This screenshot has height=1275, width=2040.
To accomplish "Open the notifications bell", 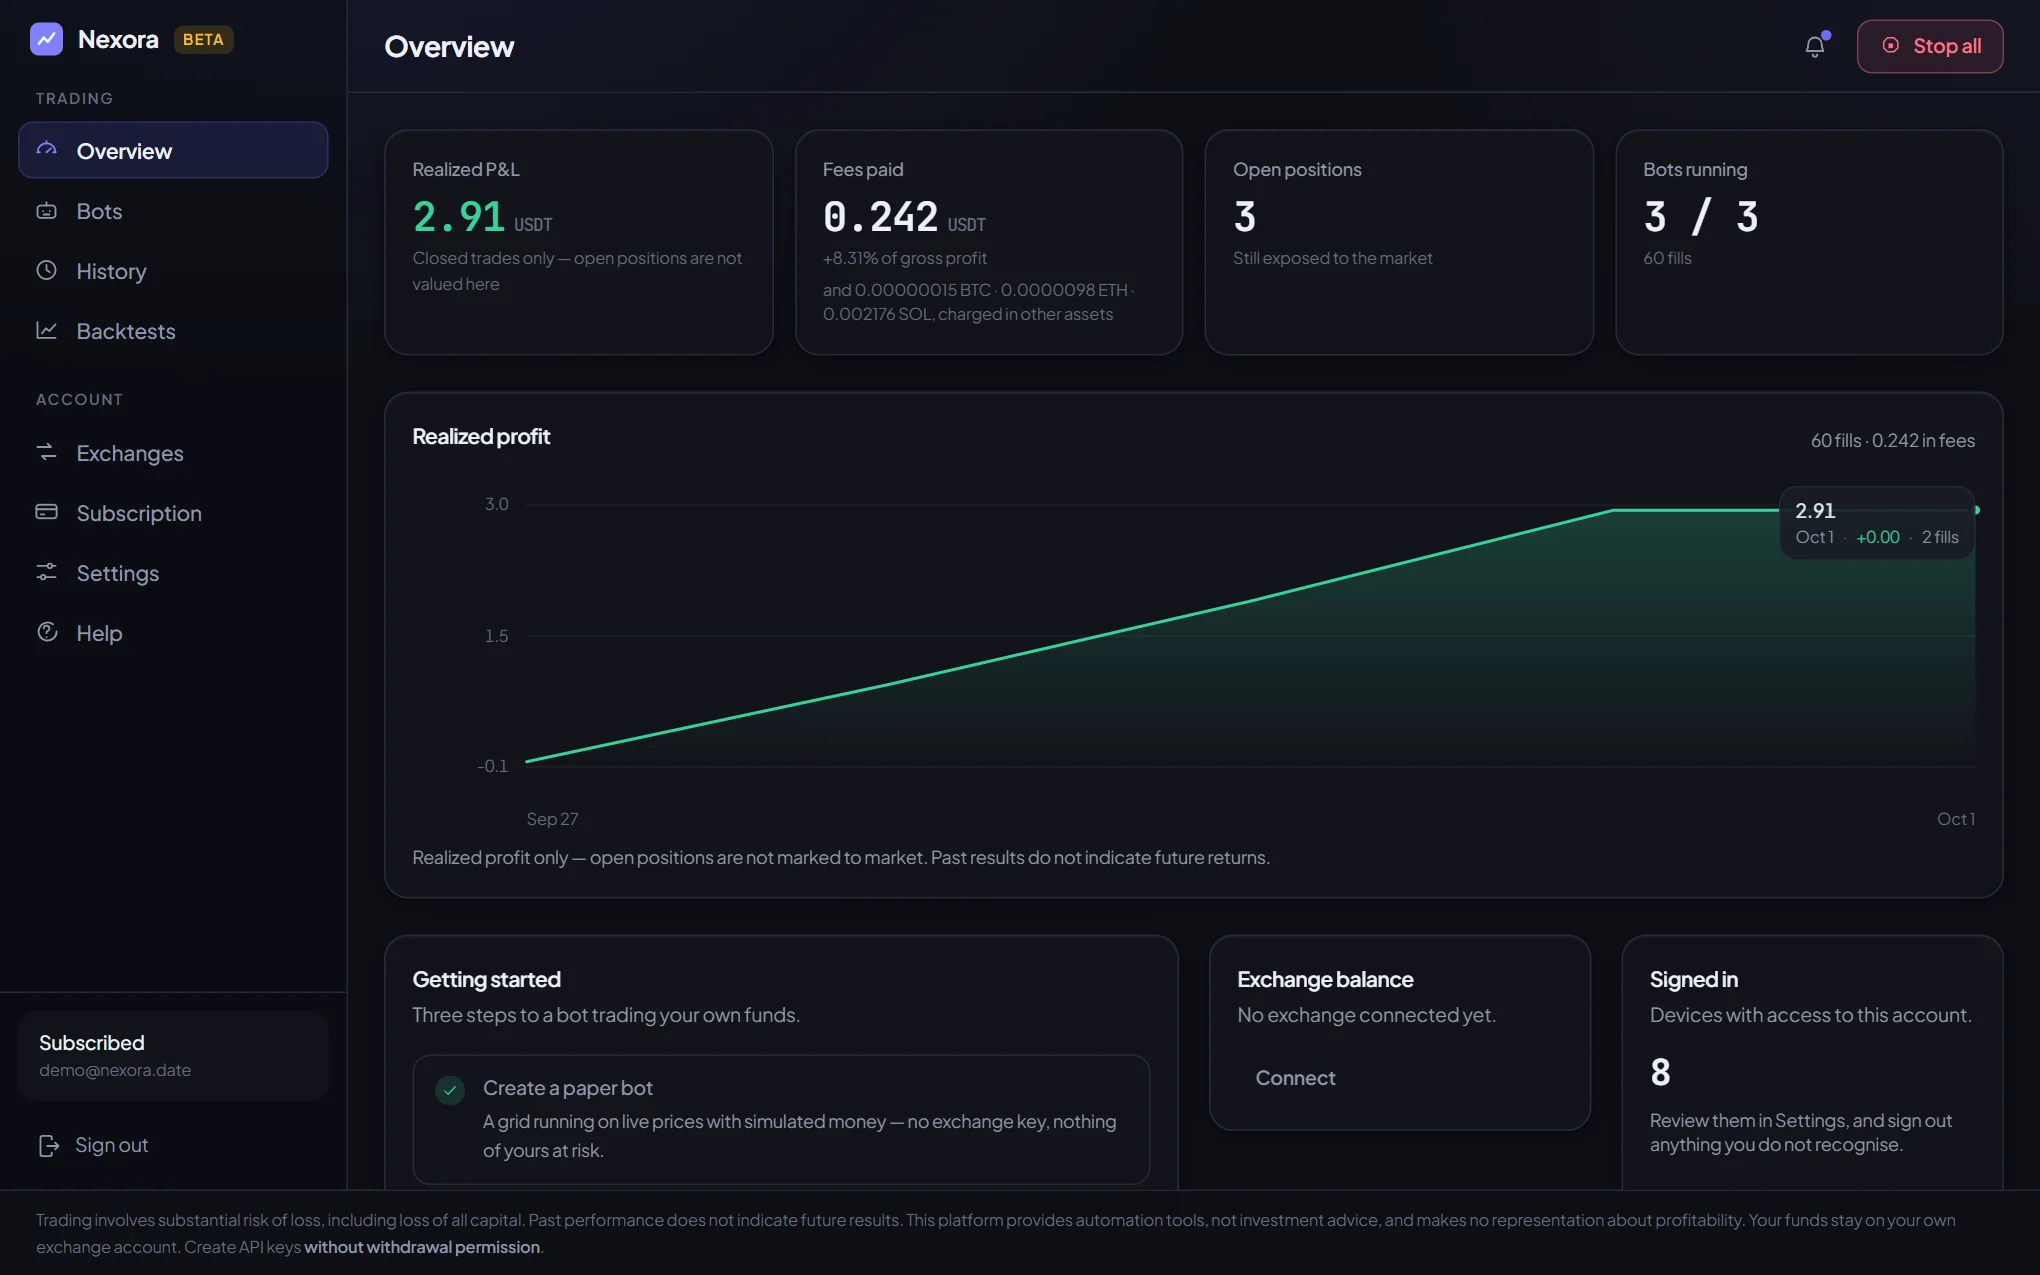I will [x=1815, y=46].
